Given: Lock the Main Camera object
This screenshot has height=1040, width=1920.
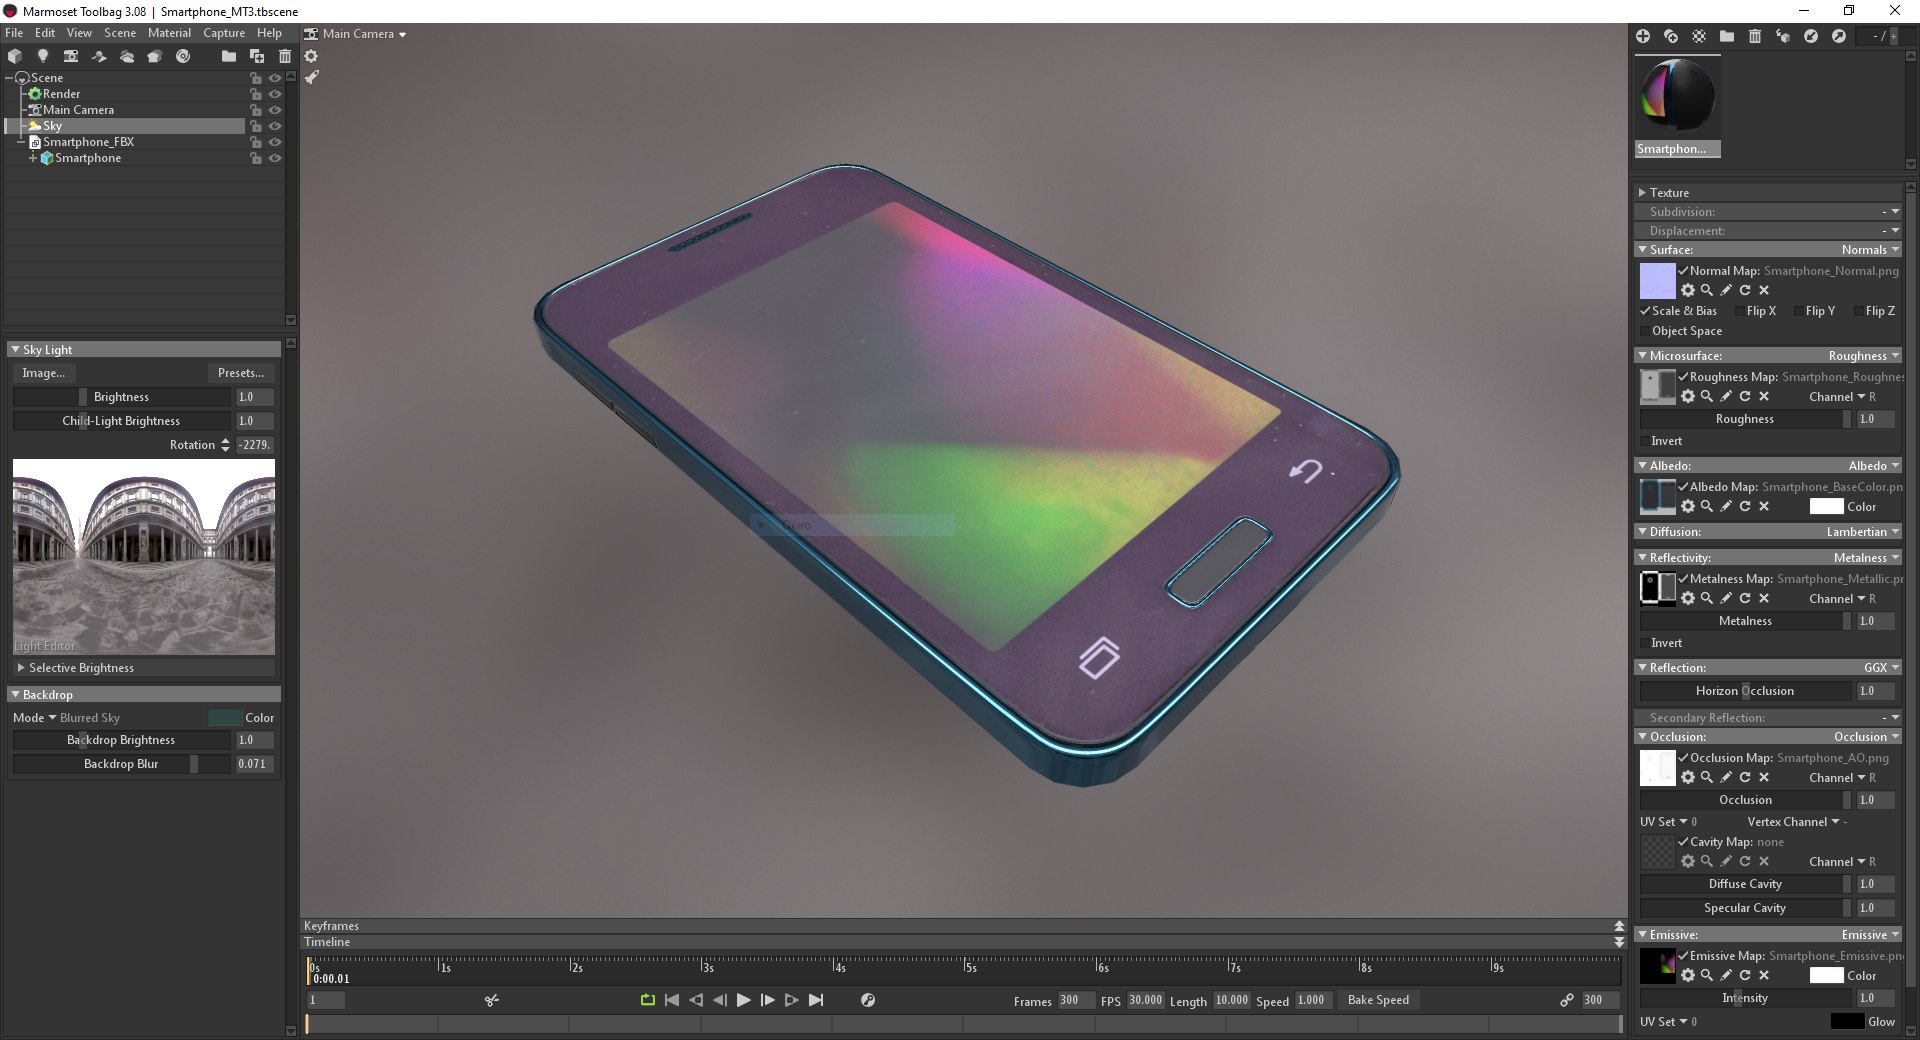Looking at the screenshot, I should click(x=256, y=110).
